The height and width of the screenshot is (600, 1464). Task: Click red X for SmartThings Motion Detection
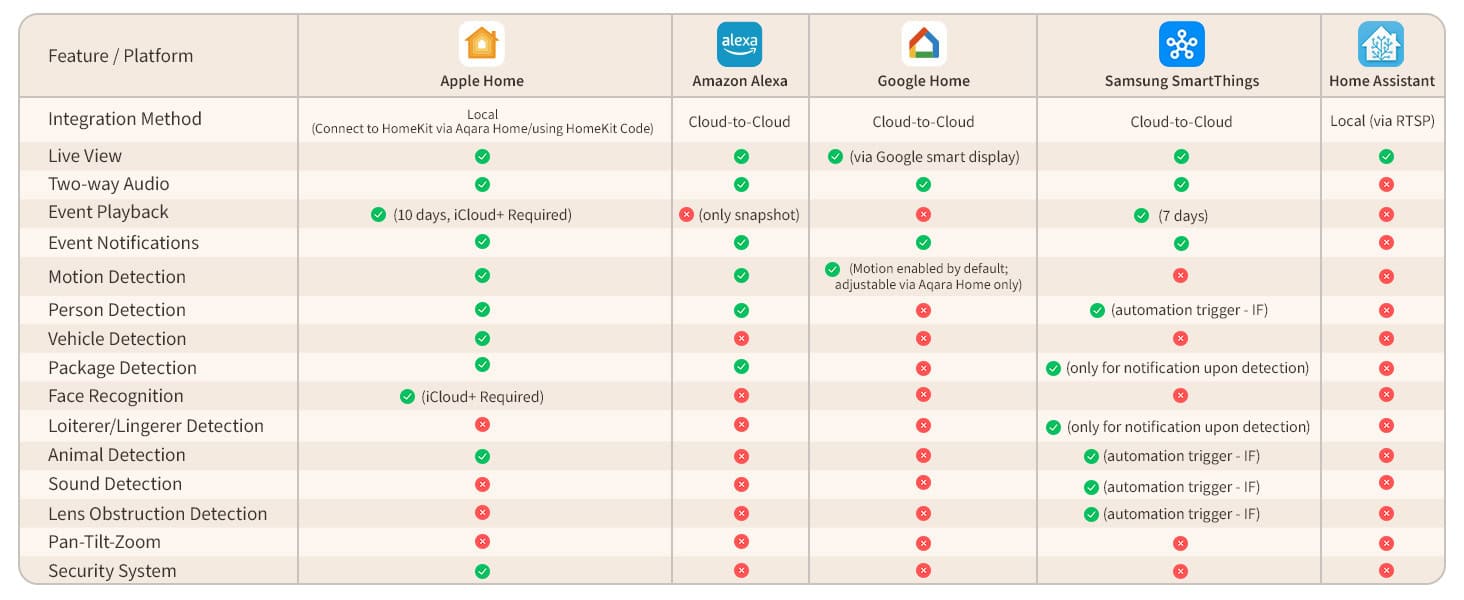point(1181,275)
